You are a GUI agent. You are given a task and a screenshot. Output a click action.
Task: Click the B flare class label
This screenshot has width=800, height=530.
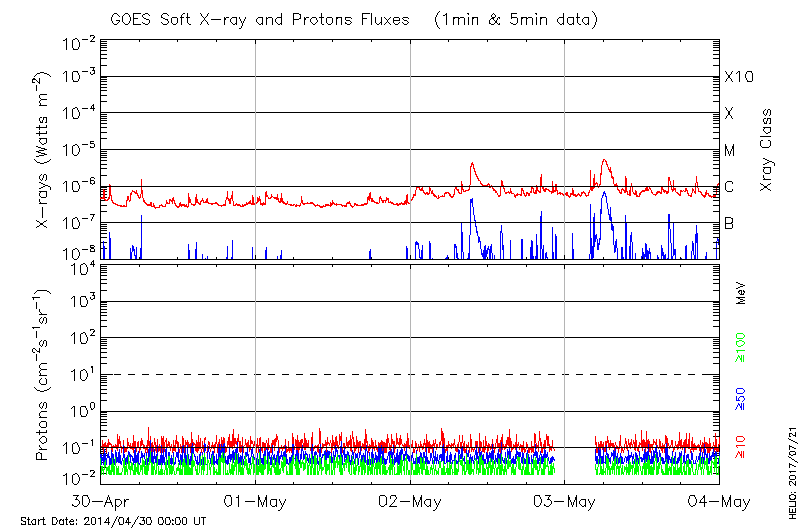(x=729, y=223)
